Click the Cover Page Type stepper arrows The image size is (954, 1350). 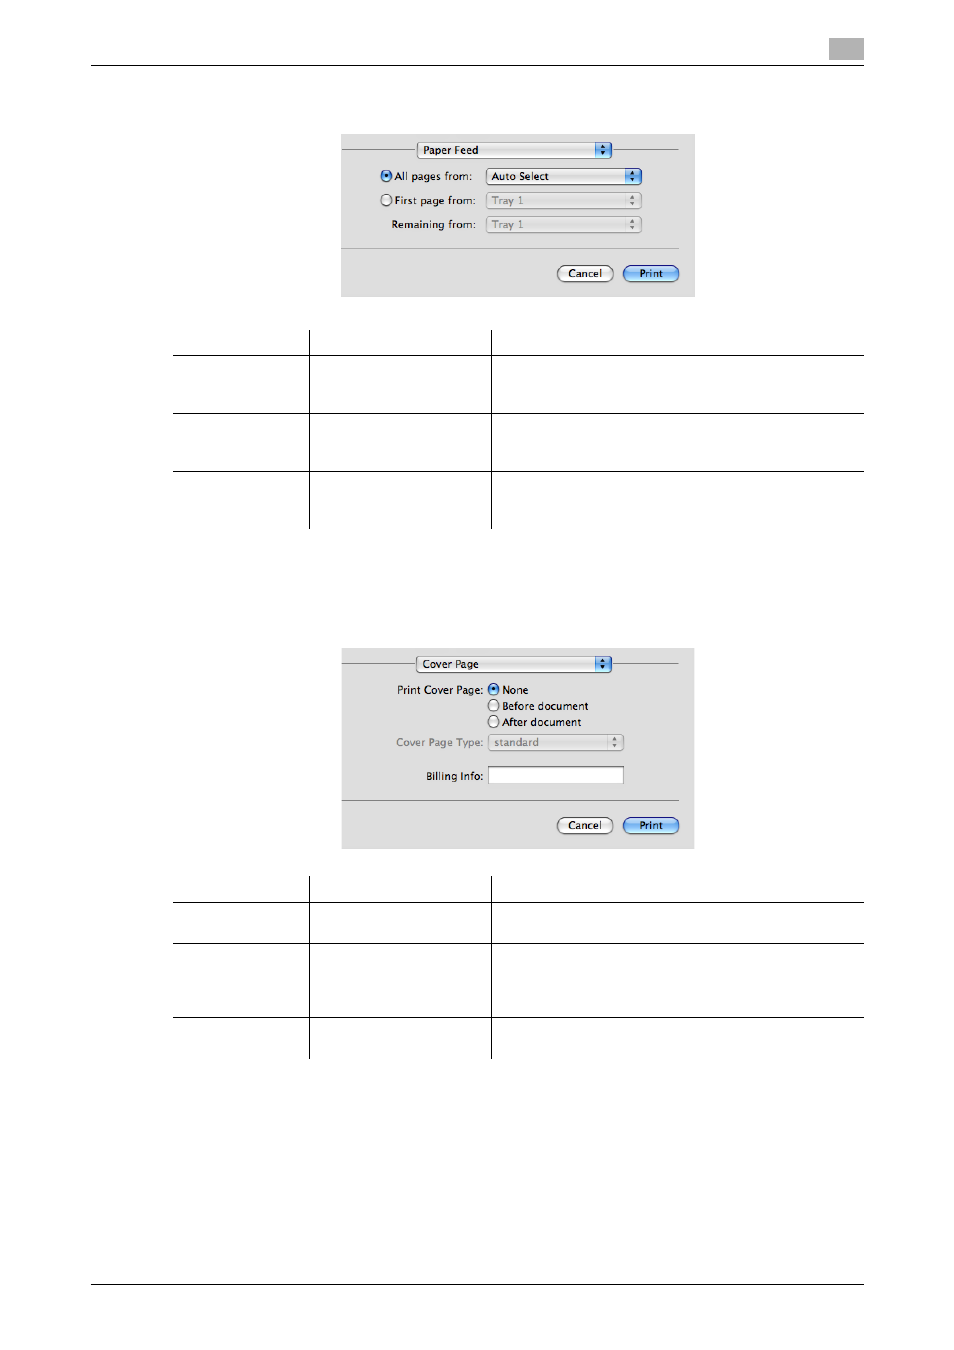tap(615, 742)
